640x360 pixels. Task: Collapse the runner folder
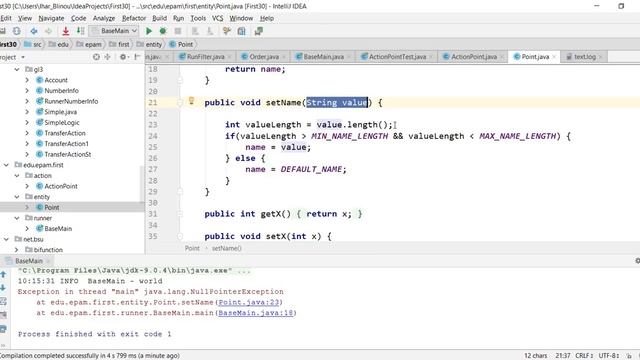pyautogui.click(x=17, y=218)
